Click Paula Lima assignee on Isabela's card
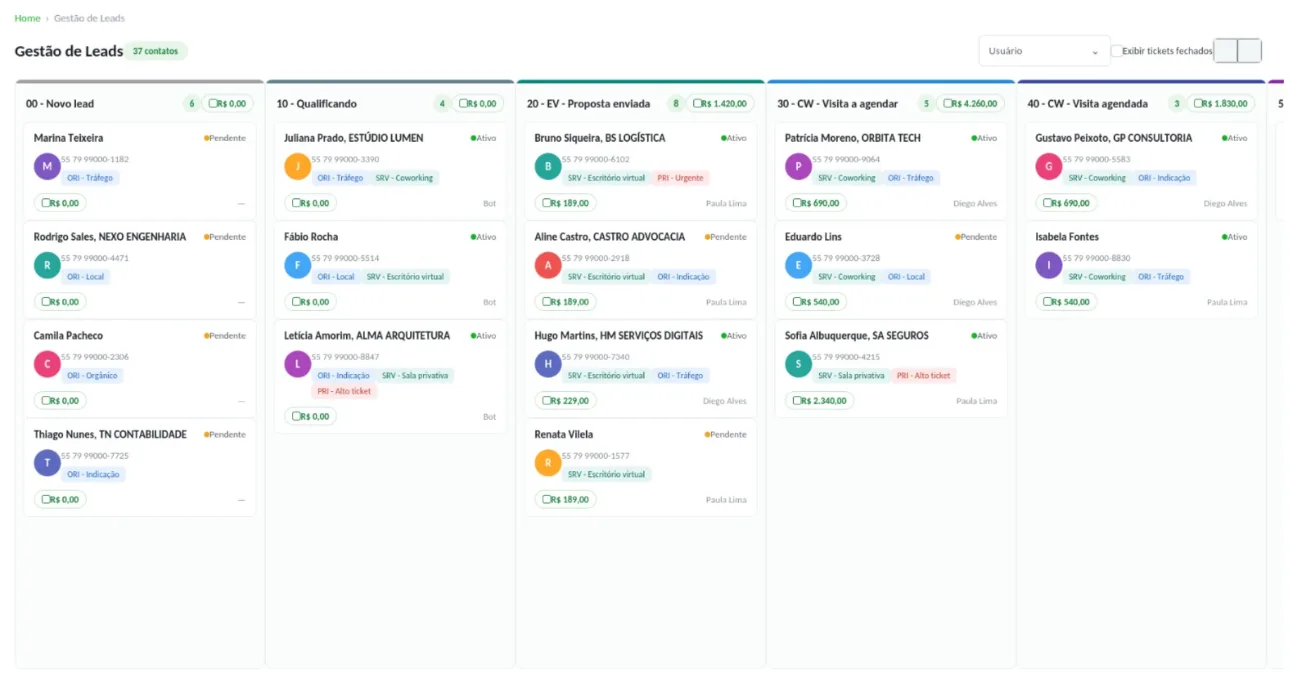Image resolution: width=1291 pixels, height=675 pixels. pyautogui.click(x=1227, y=302)
